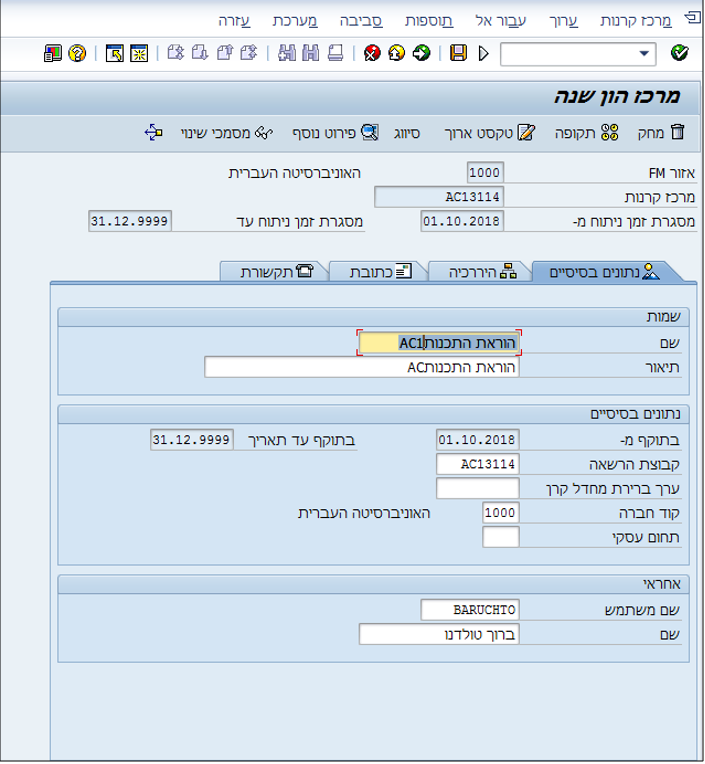Click the בתוקף מ- date field

(x=477, y=440)
